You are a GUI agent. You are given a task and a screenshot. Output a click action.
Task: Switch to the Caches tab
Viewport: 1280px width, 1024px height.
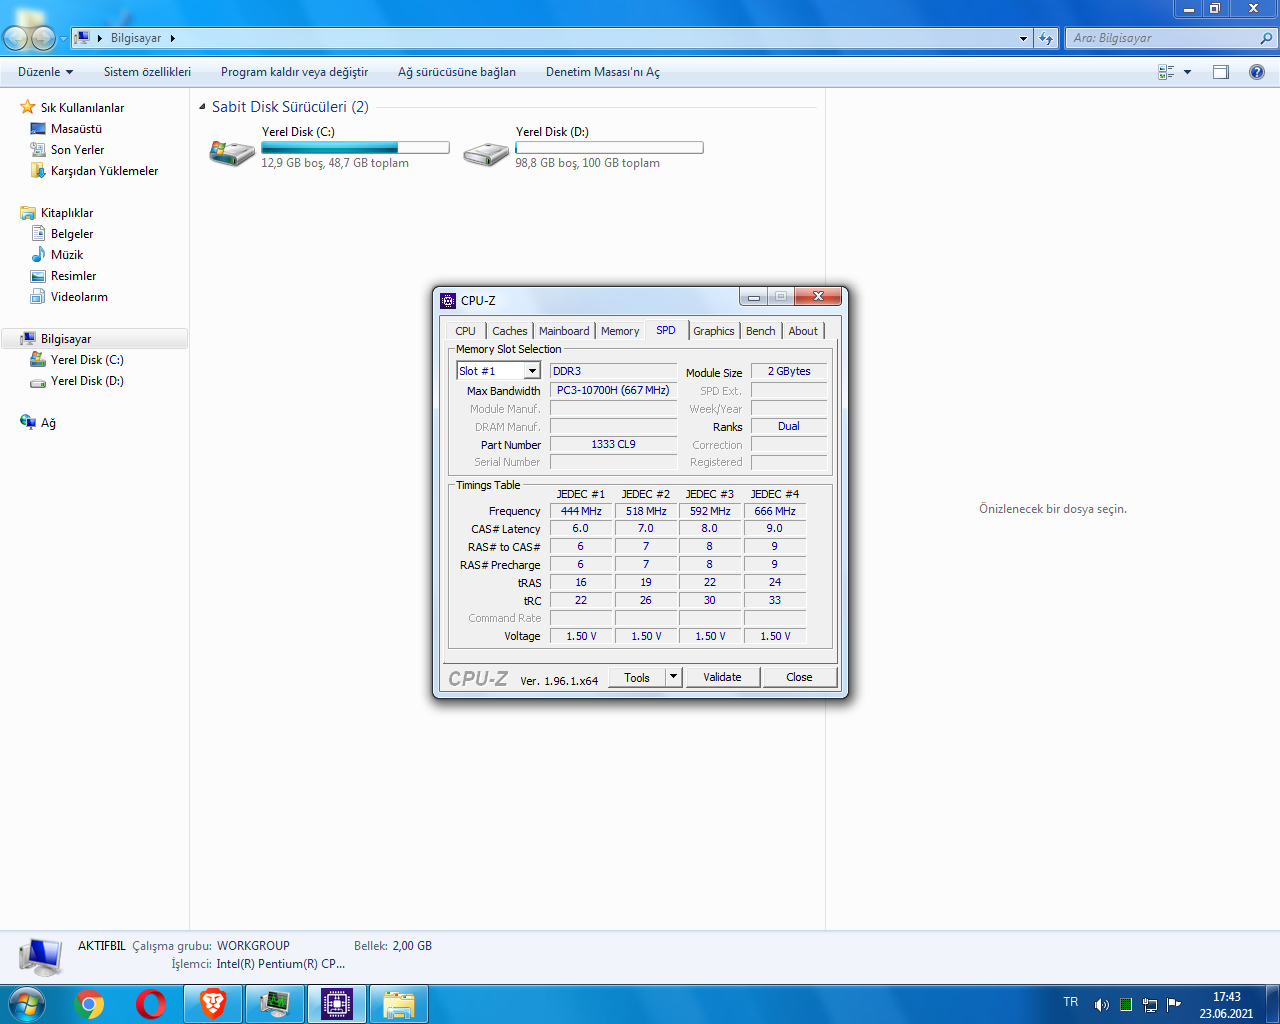click(x=509, y=331)
